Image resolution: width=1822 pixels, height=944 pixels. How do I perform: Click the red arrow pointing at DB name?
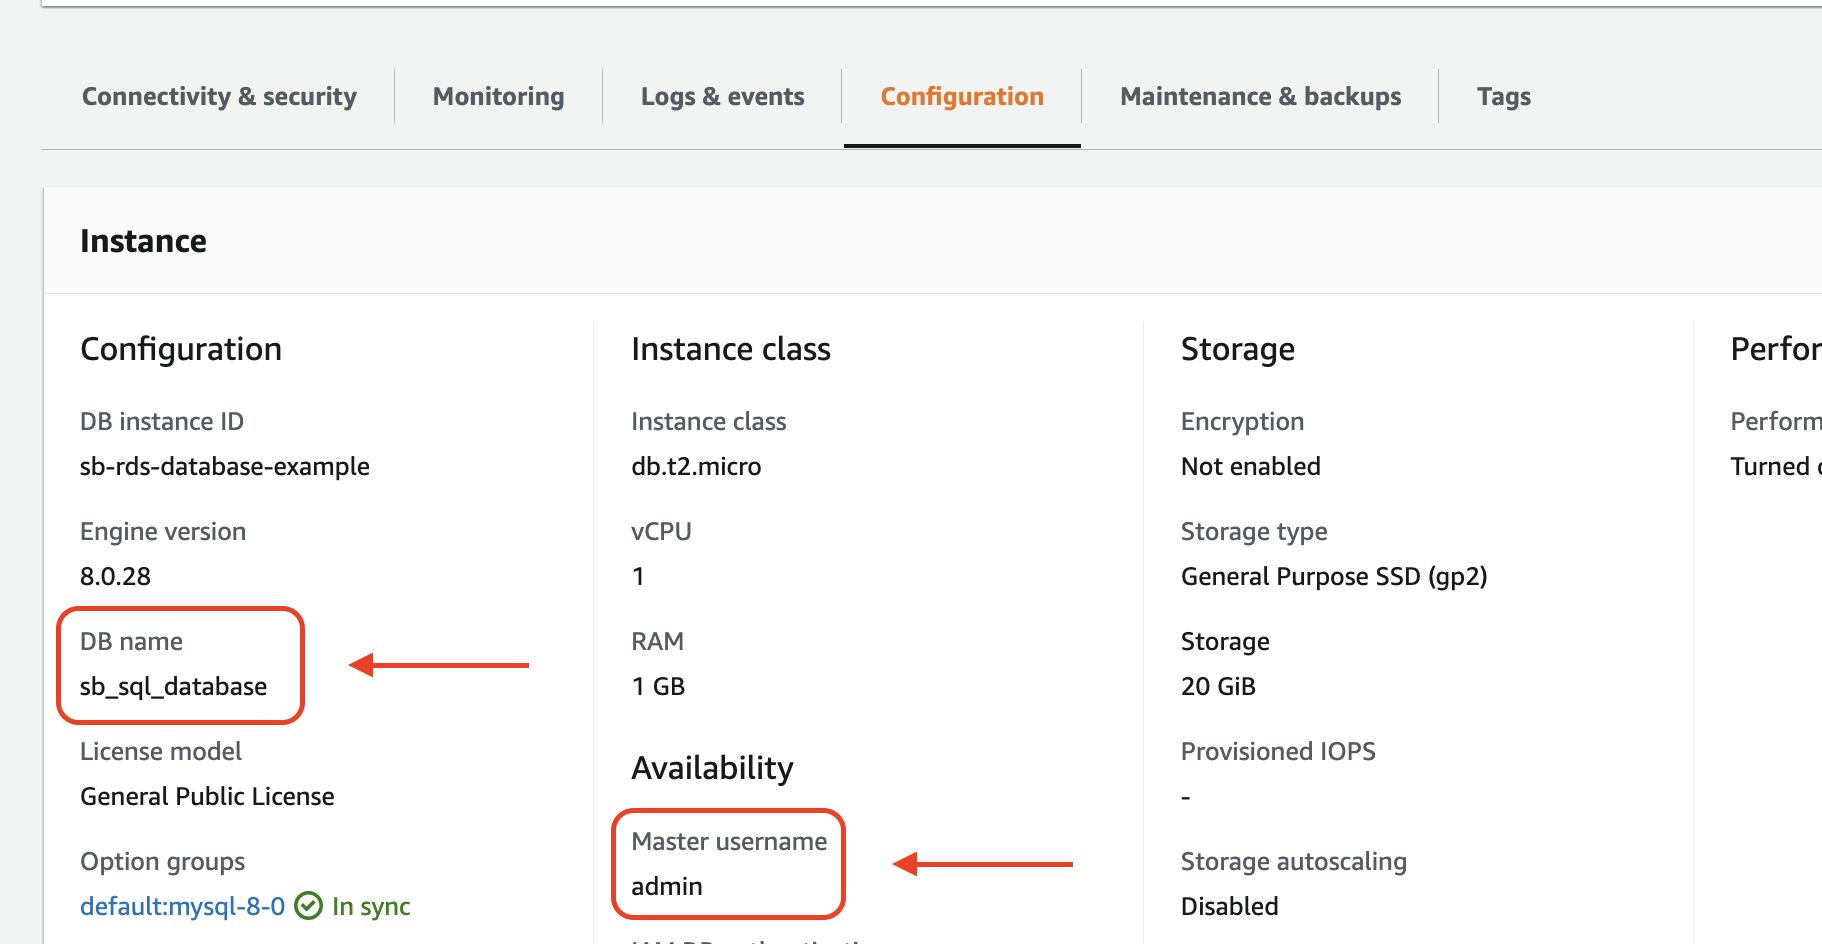tap(438, 665)
